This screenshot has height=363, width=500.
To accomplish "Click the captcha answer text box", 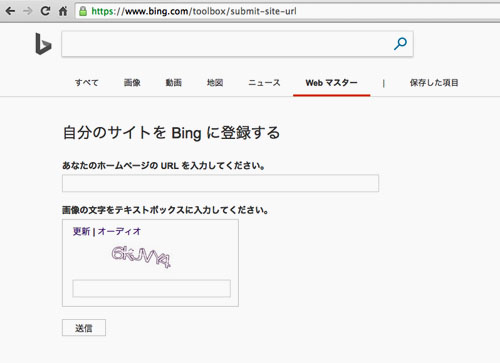I will [152, 288].
